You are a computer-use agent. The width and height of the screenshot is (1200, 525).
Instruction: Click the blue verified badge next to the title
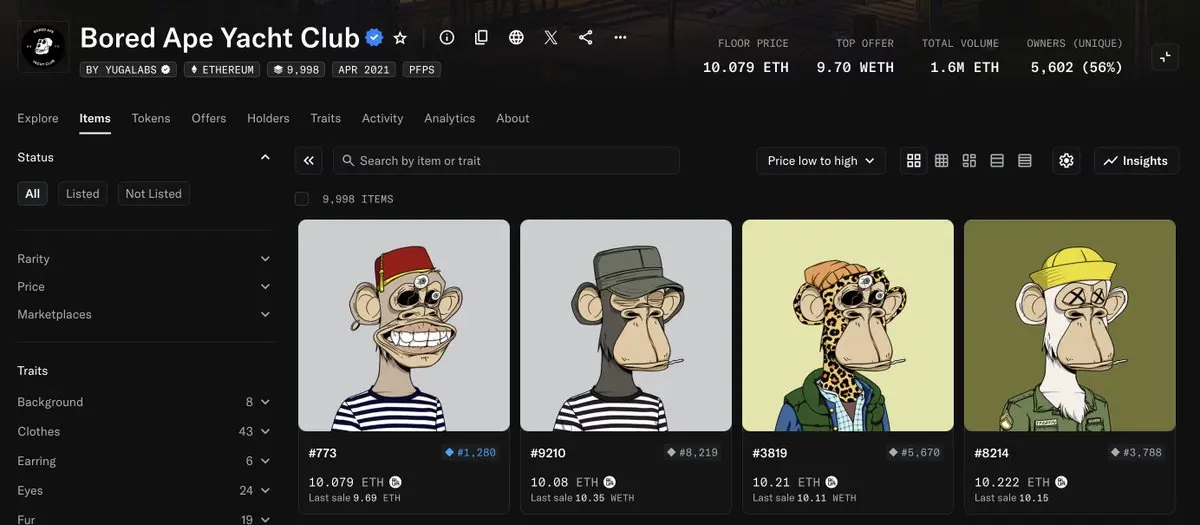coord(375,38)
